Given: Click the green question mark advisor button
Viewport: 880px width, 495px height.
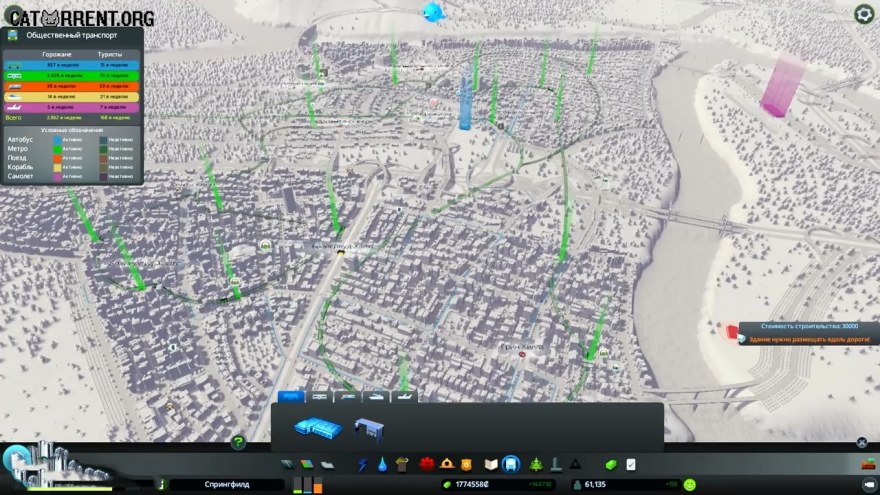Looking at the screenshot, I should (x=238, y=442).
